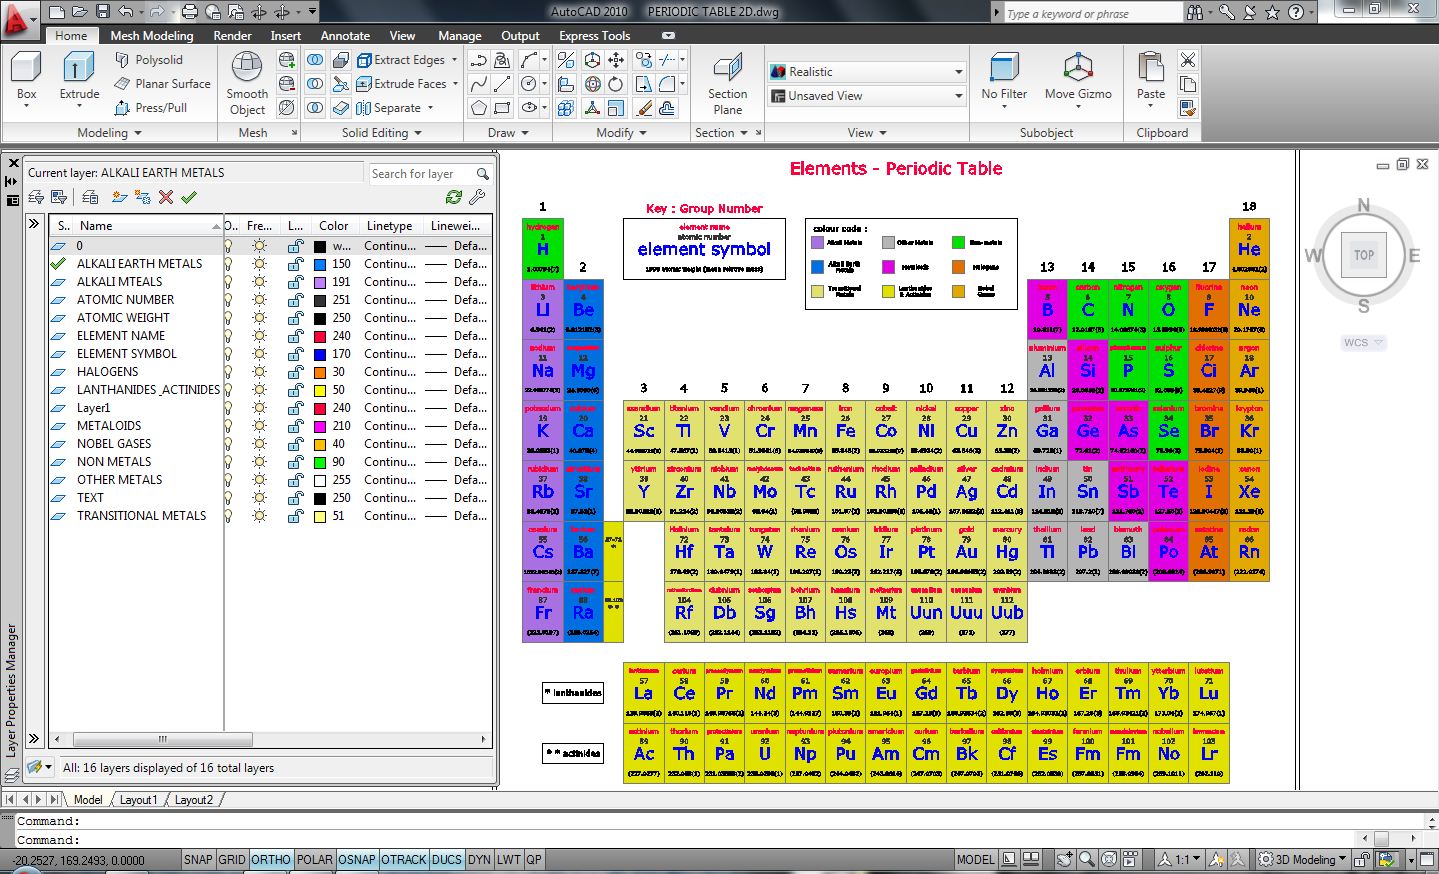Toggle GRID display in status bar
The width and height of the screenshot is (1439, 874).
tap(232, 859)
